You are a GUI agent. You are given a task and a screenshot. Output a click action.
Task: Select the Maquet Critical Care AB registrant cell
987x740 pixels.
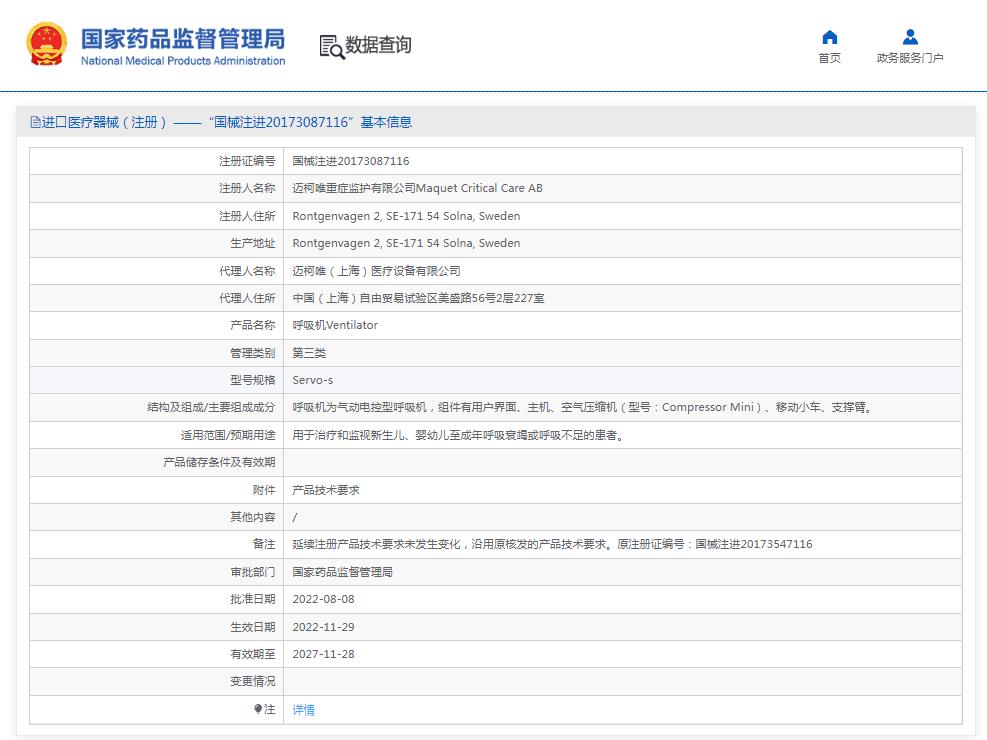click(x=417, y=188)
